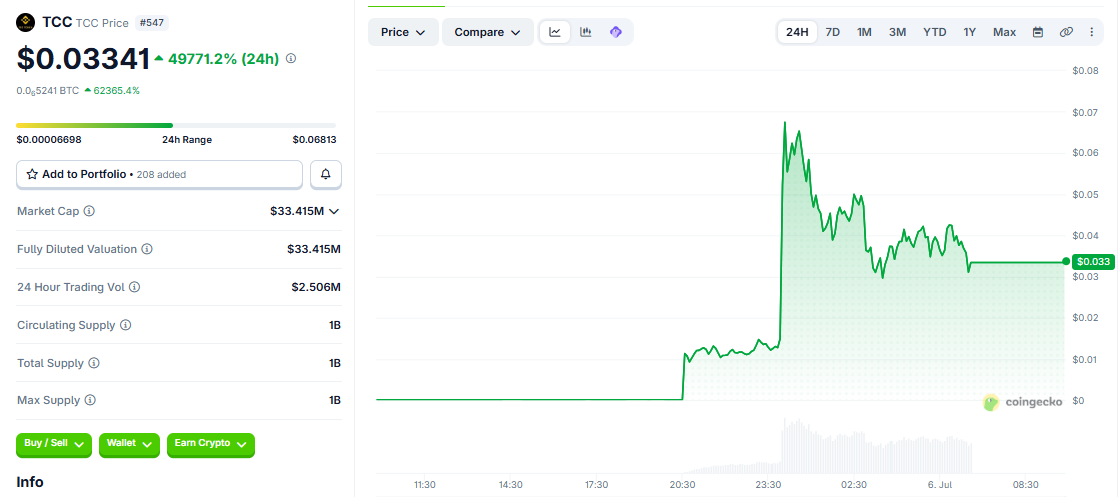The image size is (1119, 497).
Task: Click the $0.033 current price marker
Action: [1093, 261]
